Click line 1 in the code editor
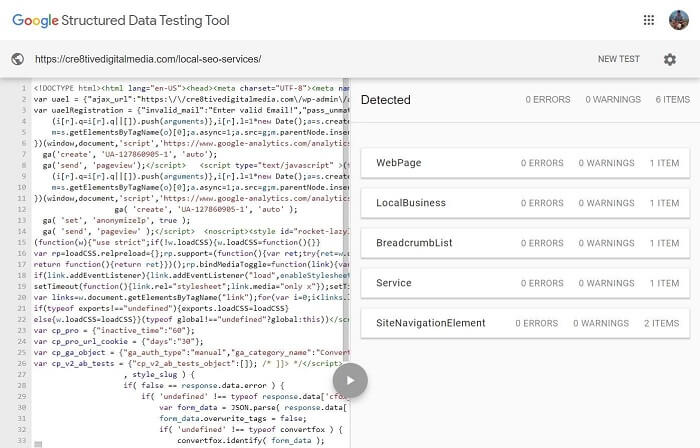 tap(180, 87)
